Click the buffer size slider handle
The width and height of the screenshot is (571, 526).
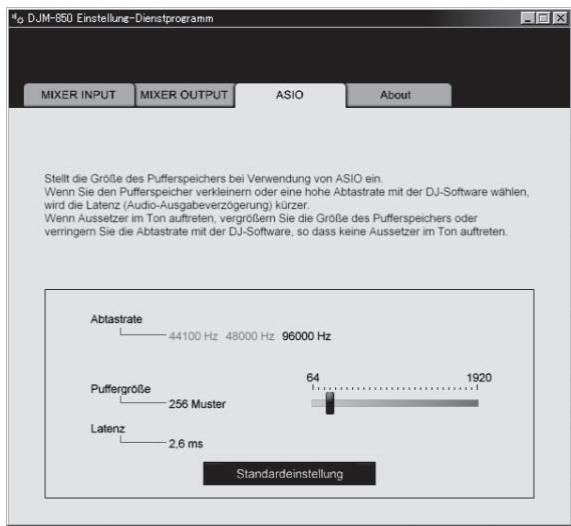click(330, 403)
